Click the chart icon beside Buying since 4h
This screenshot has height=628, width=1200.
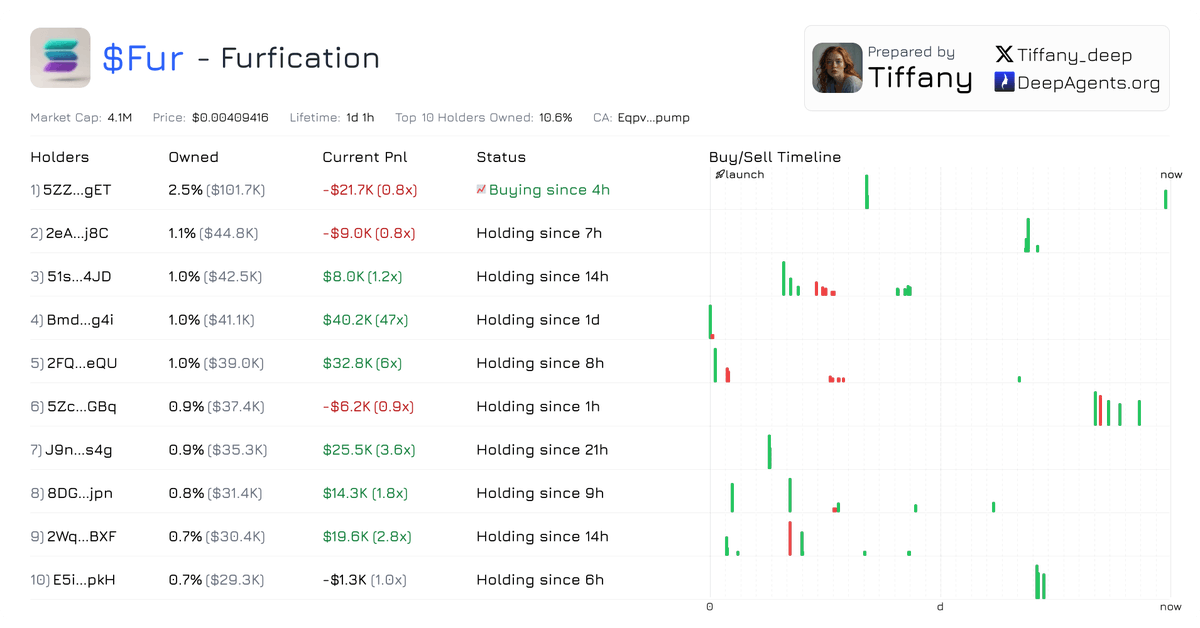tap(481, 189)
